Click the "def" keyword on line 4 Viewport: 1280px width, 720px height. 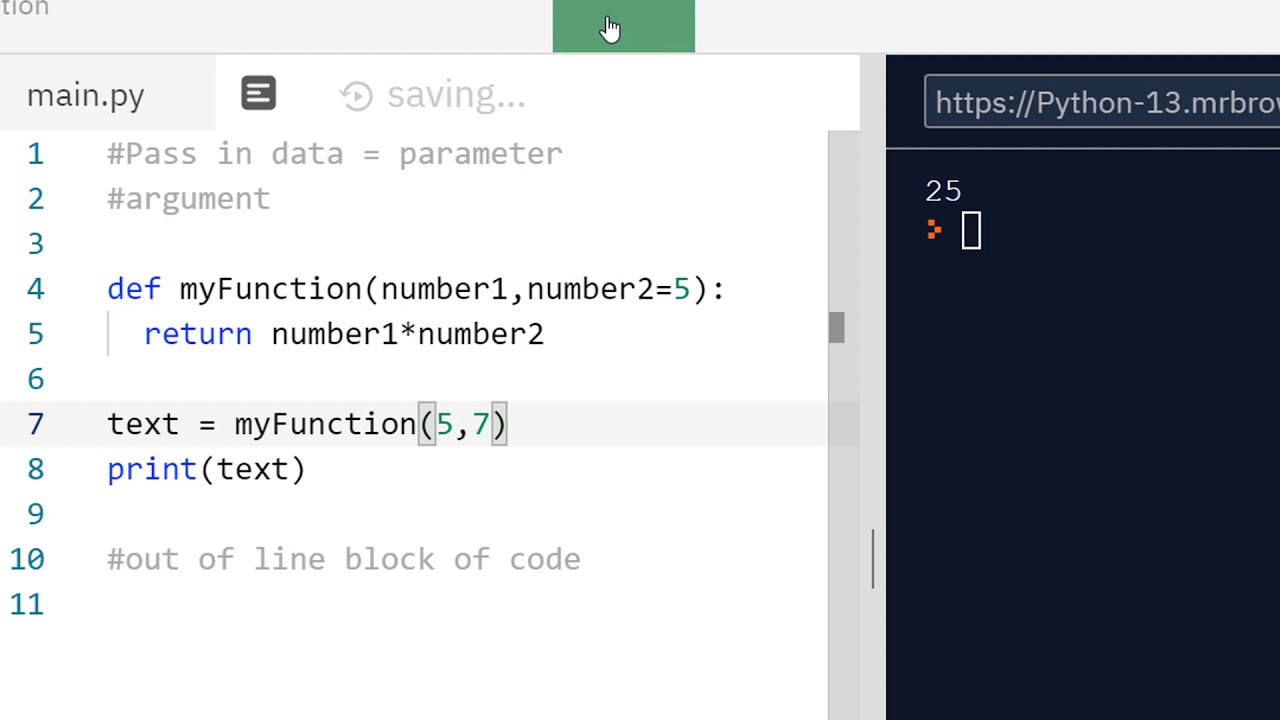point(133,289)
